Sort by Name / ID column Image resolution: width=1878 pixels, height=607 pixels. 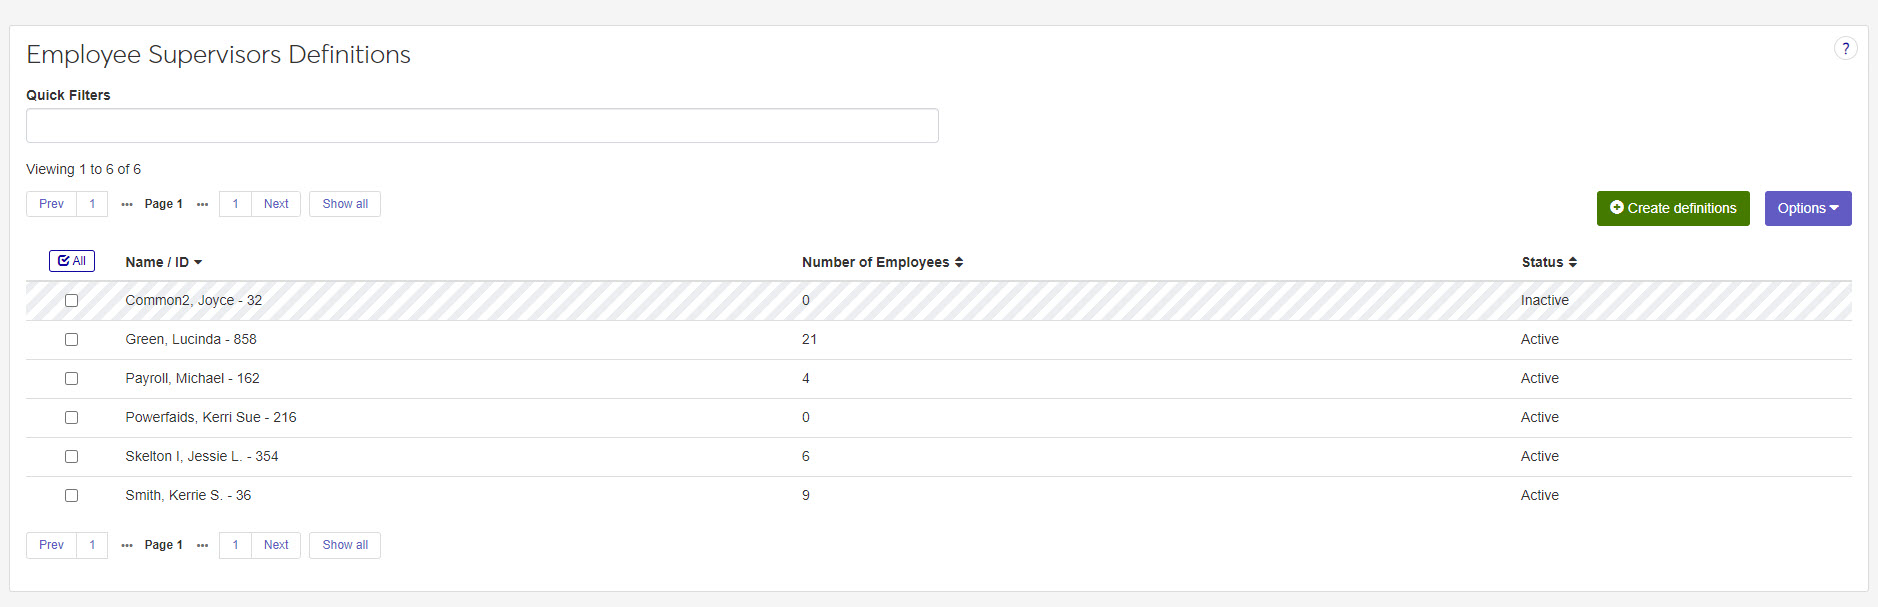coord(163,262)
